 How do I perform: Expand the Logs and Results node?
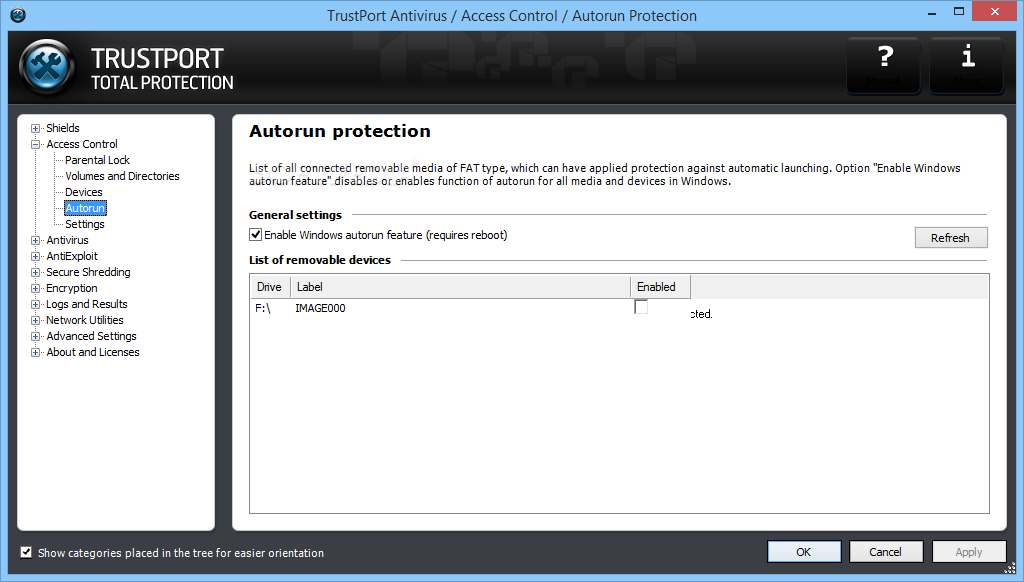[x=36, y=304]
